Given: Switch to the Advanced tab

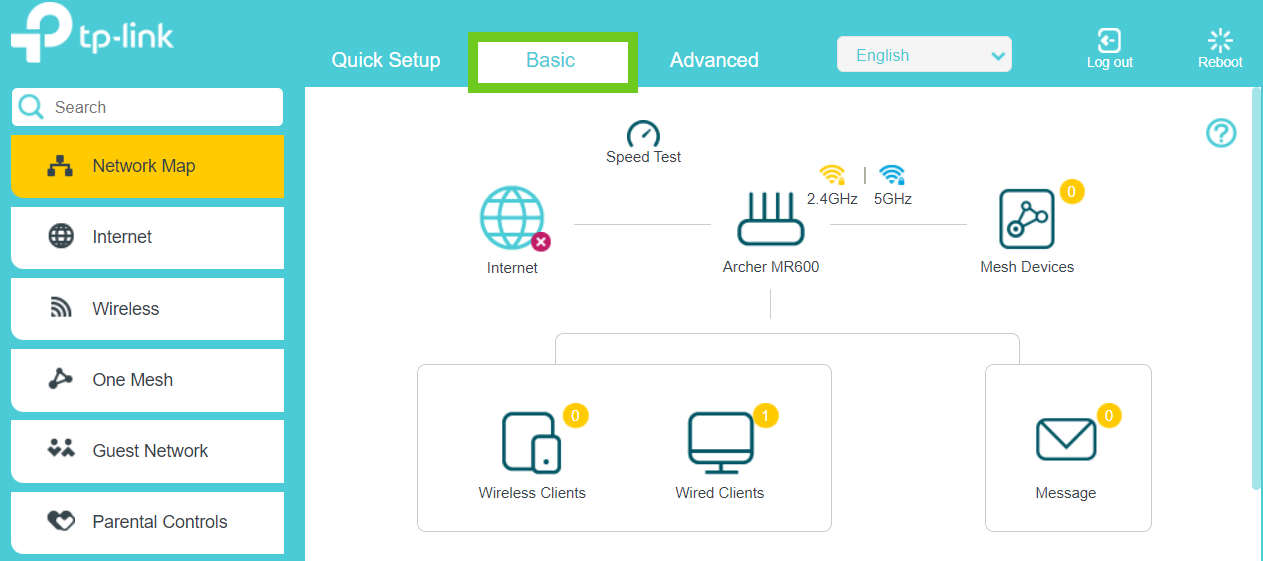Looking at the screenshot, I should coord(714,60).
